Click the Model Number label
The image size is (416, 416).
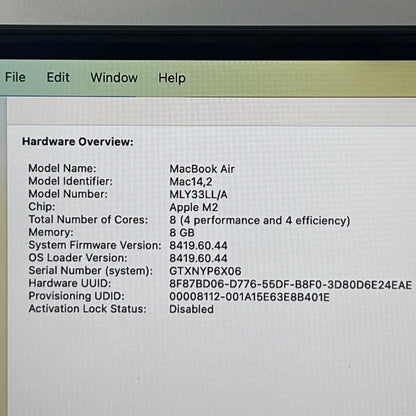pos(68,194)
